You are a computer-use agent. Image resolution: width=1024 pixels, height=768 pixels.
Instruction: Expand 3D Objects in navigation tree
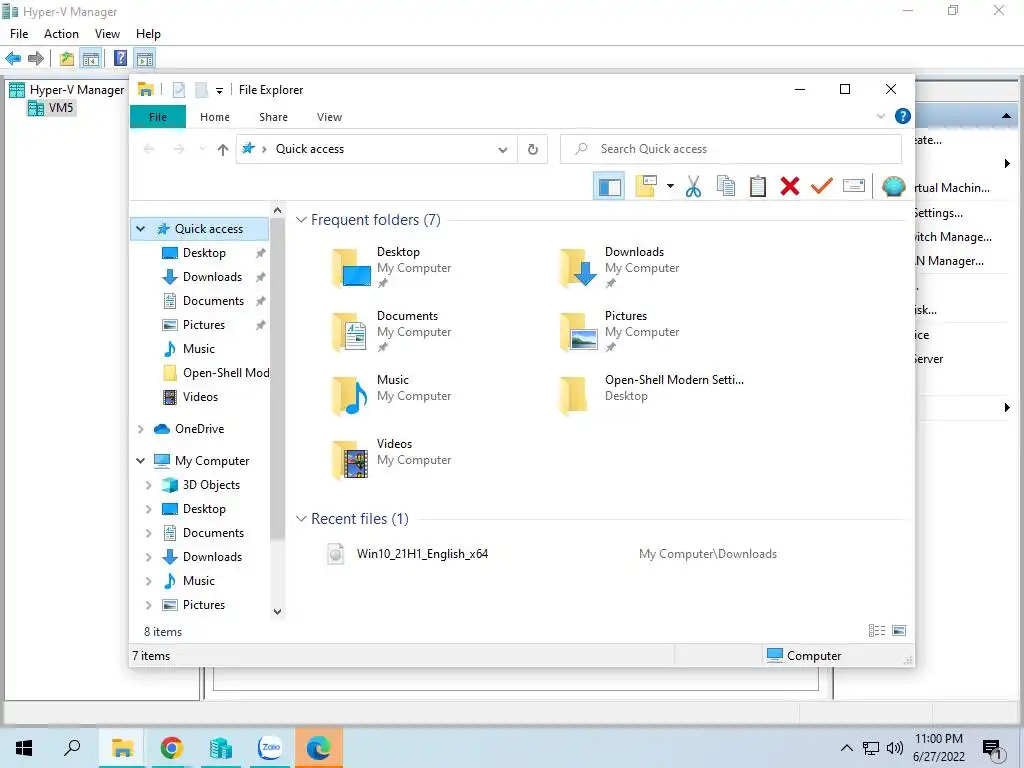(x=148, y=485)
